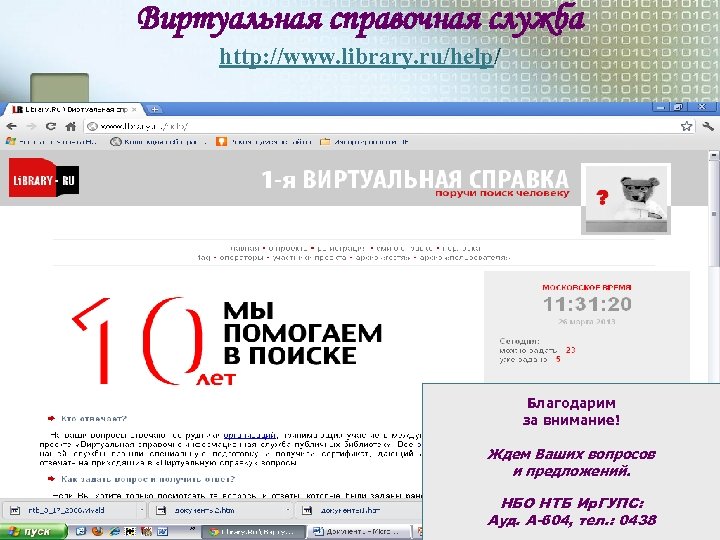The width and height of the screenshot is (720, 540).
Task: Click the number 23 of questions allowed
Action: (x=570, y=350)
